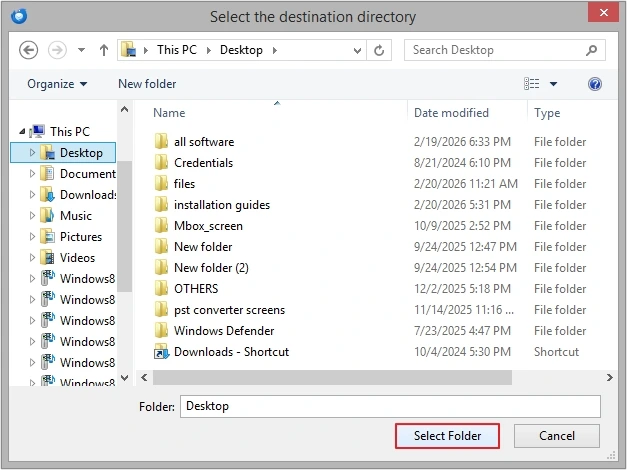The width and height of the screenshot is (627, 470).
Task: Expand the Music tree node
Action: [32, 216]
